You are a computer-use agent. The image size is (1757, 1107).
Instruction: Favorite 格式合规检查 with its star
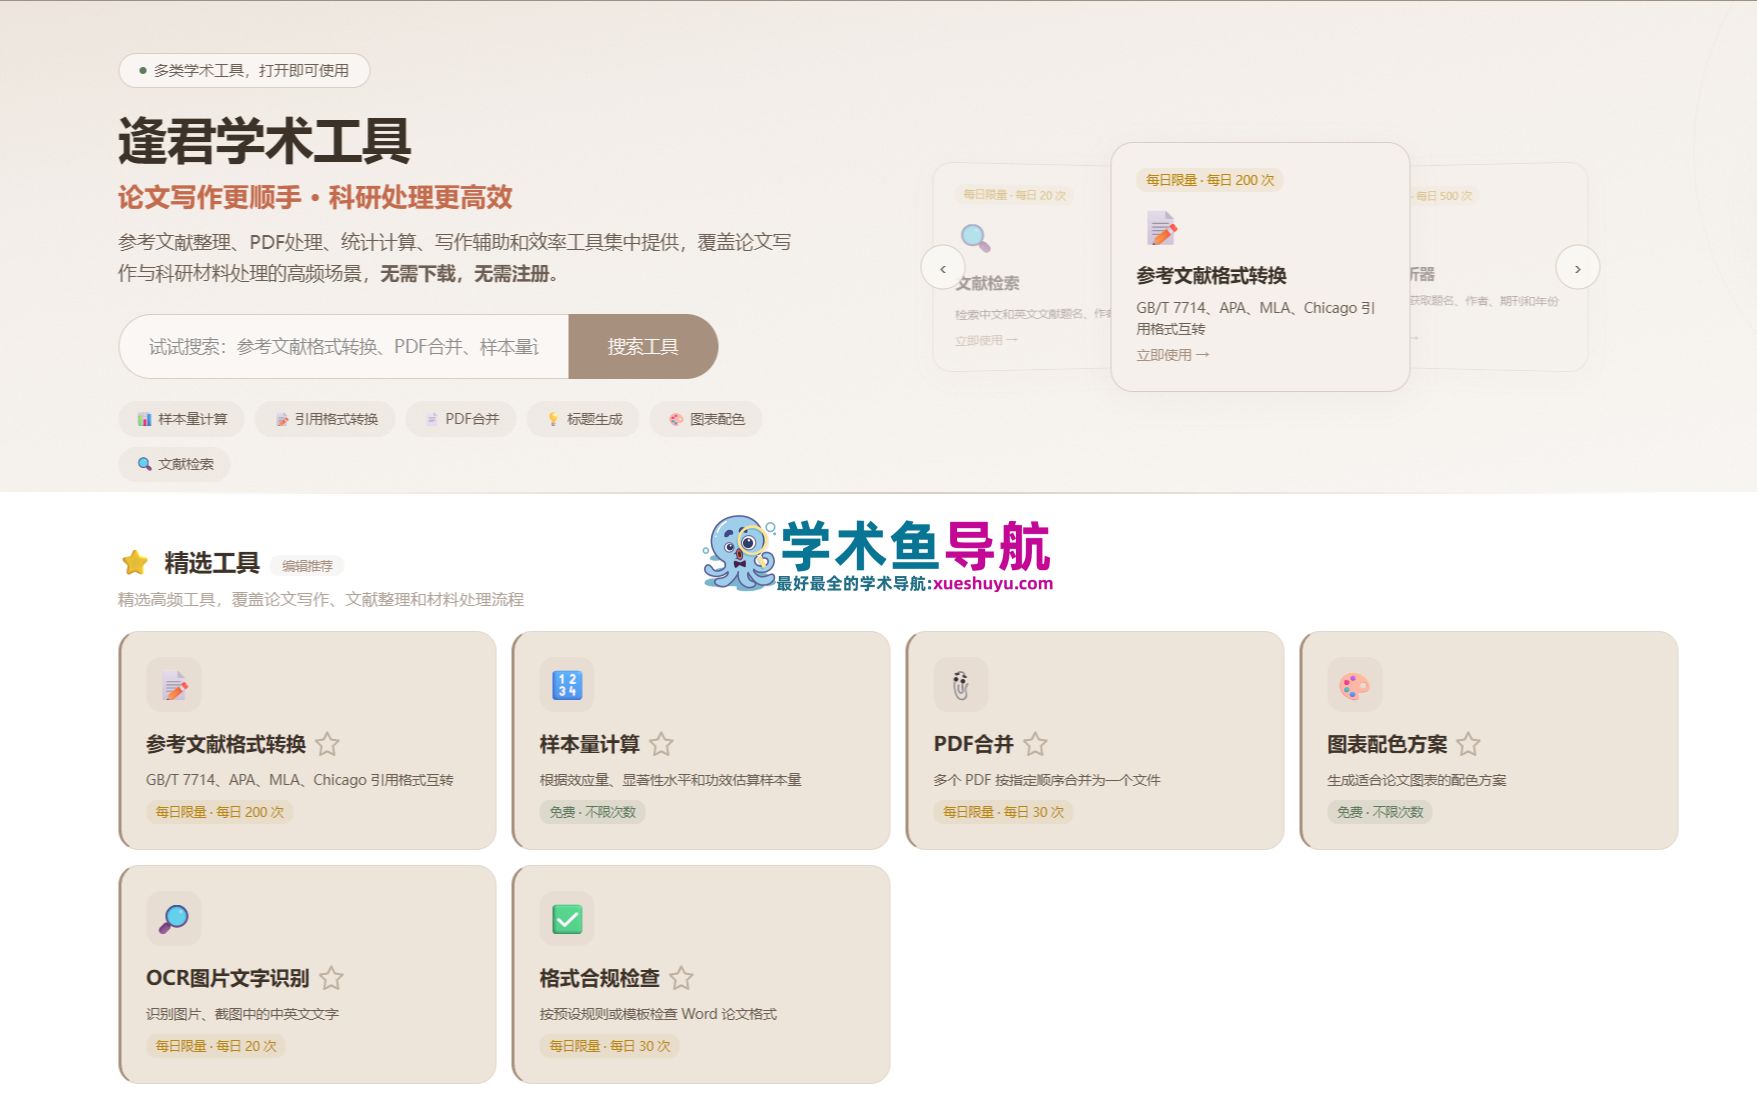pyautogui.click(x=681, y=978)
